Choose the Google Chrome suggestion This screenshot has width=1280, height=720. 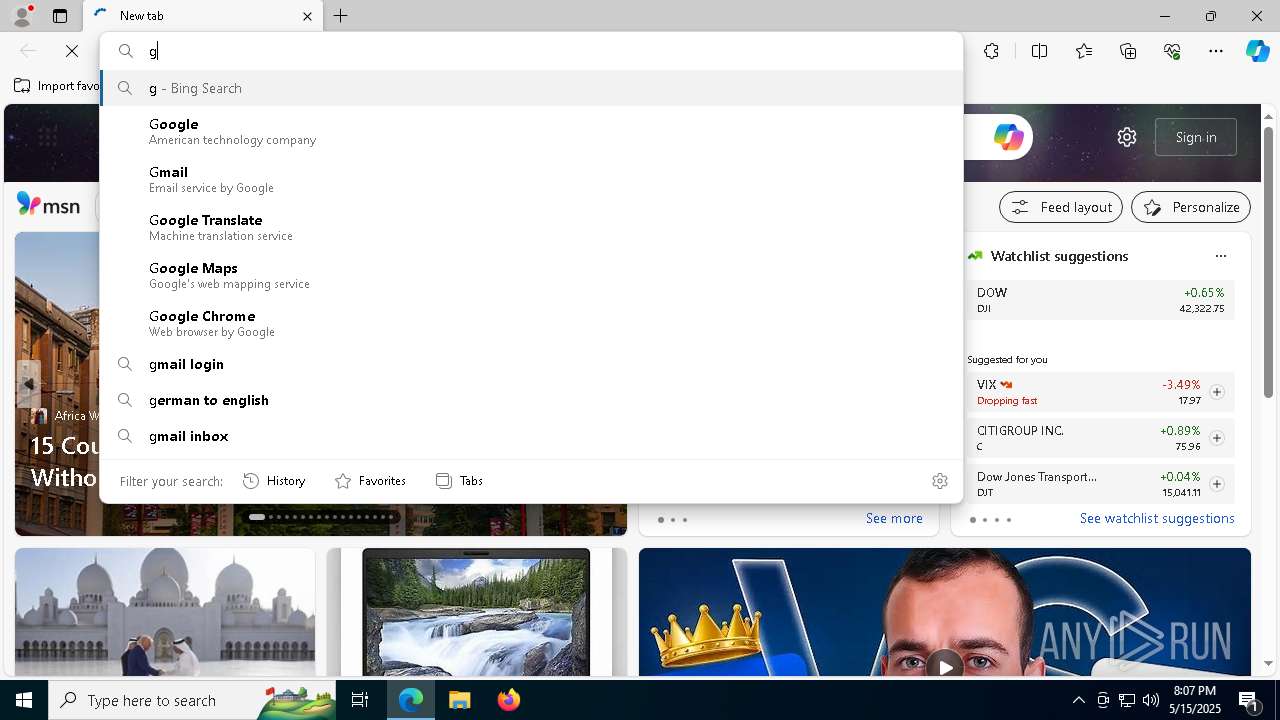[x=531, y=323]
